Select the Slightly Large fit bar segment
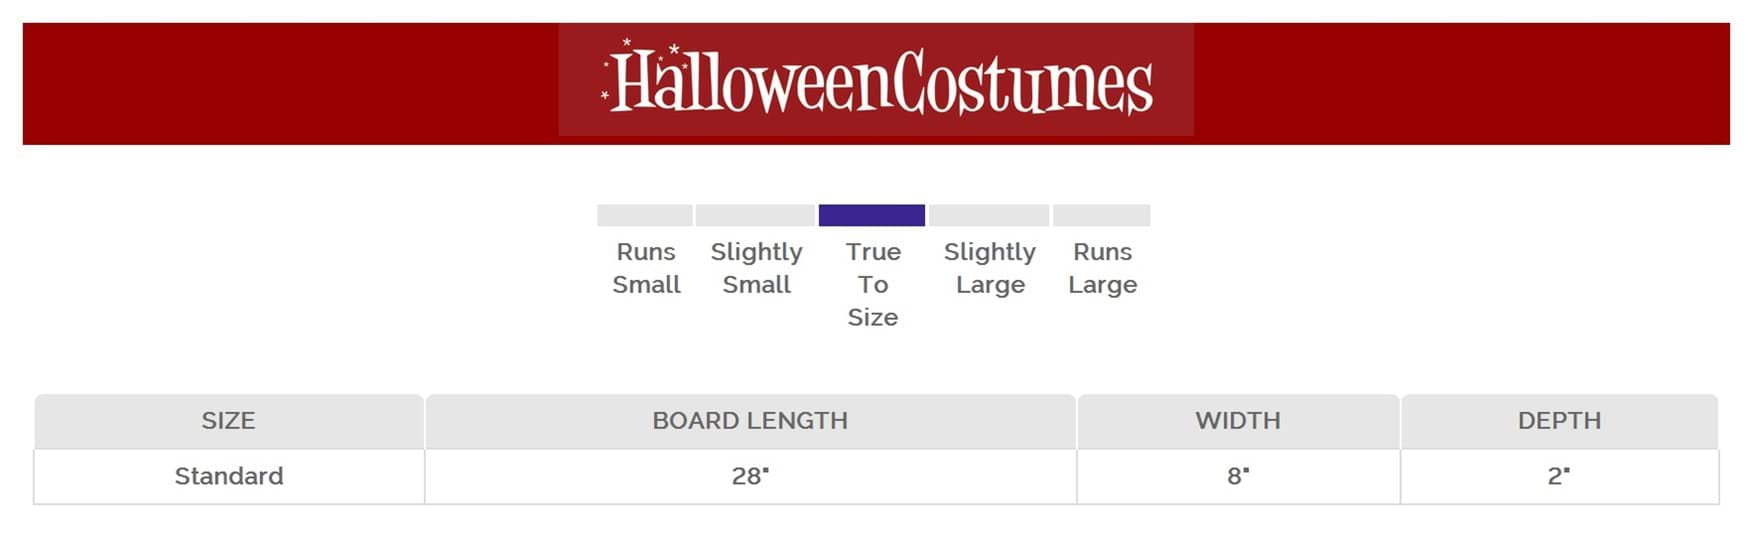The image size is (1750, 538). click(x=989, y=215)
